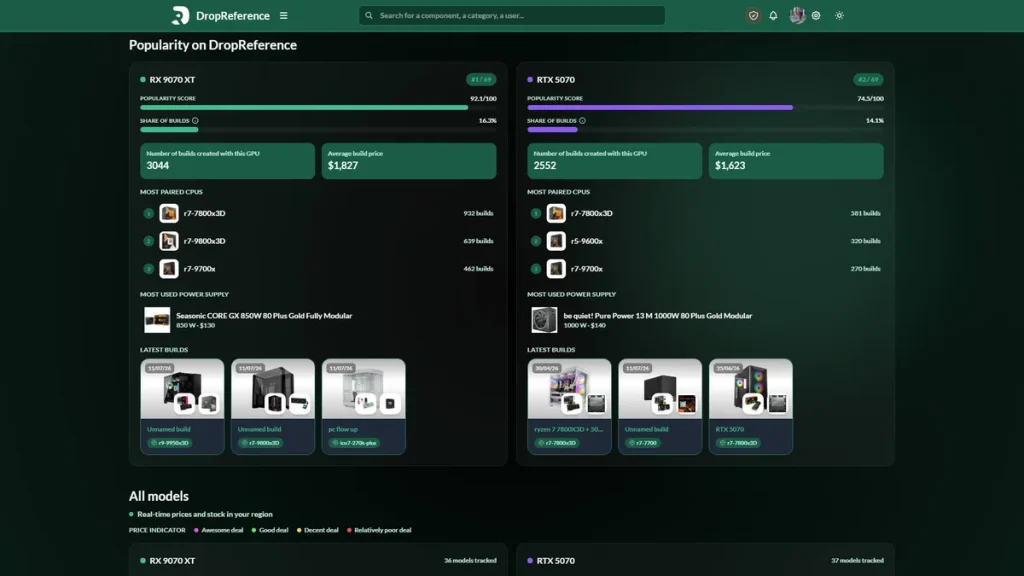Screen dimensions: 1024x576
Task: Open Seasonic CORE GX 850W power supply image
Action: [157, 320]
